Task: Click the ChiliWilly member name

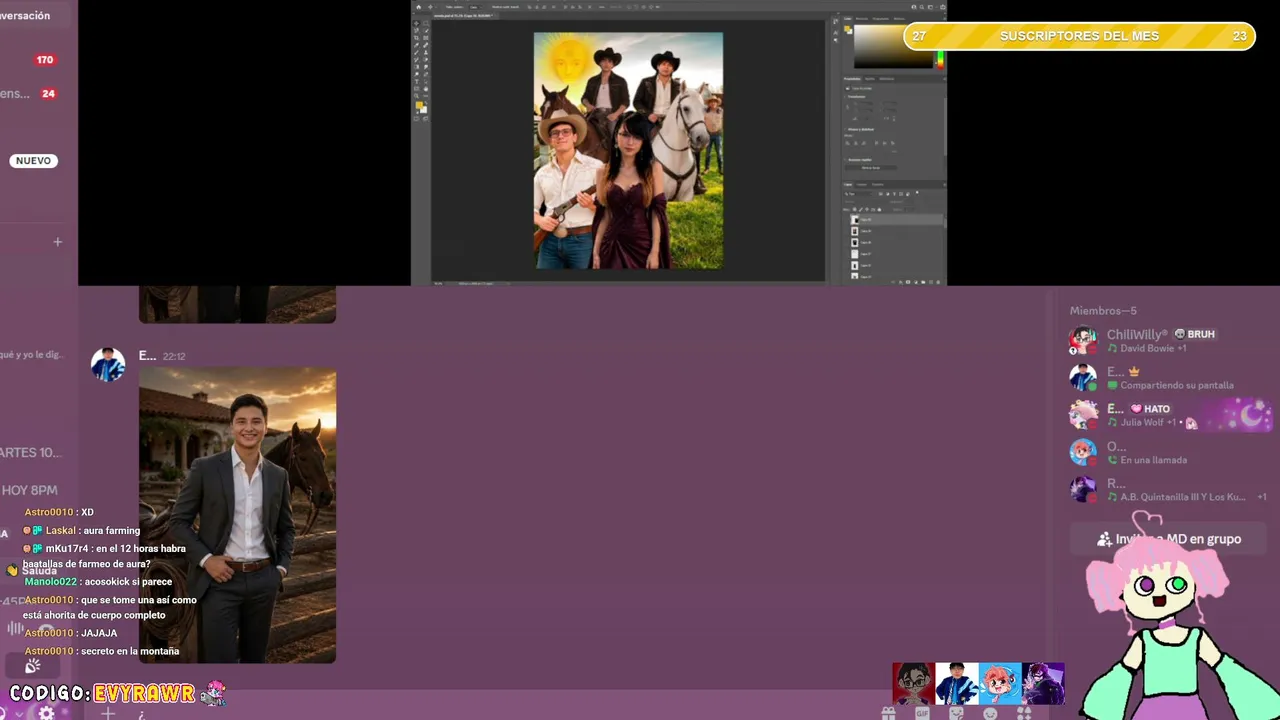Action: point(1137,334)
